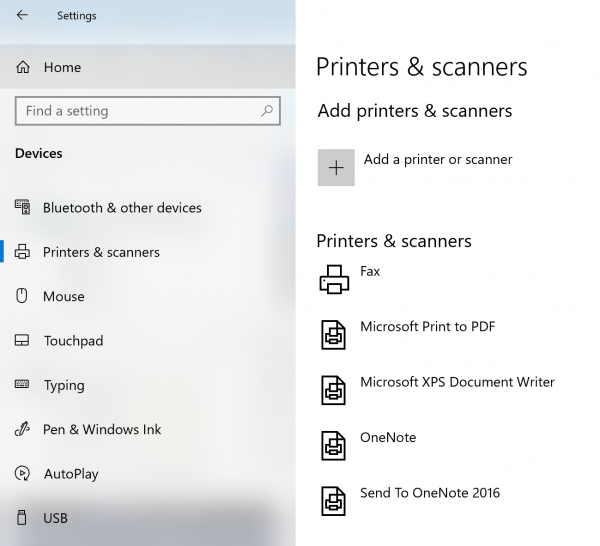Click the back arrow in Settings
The height and width of the screenshot is (546, 600).
tap(22, 15)
